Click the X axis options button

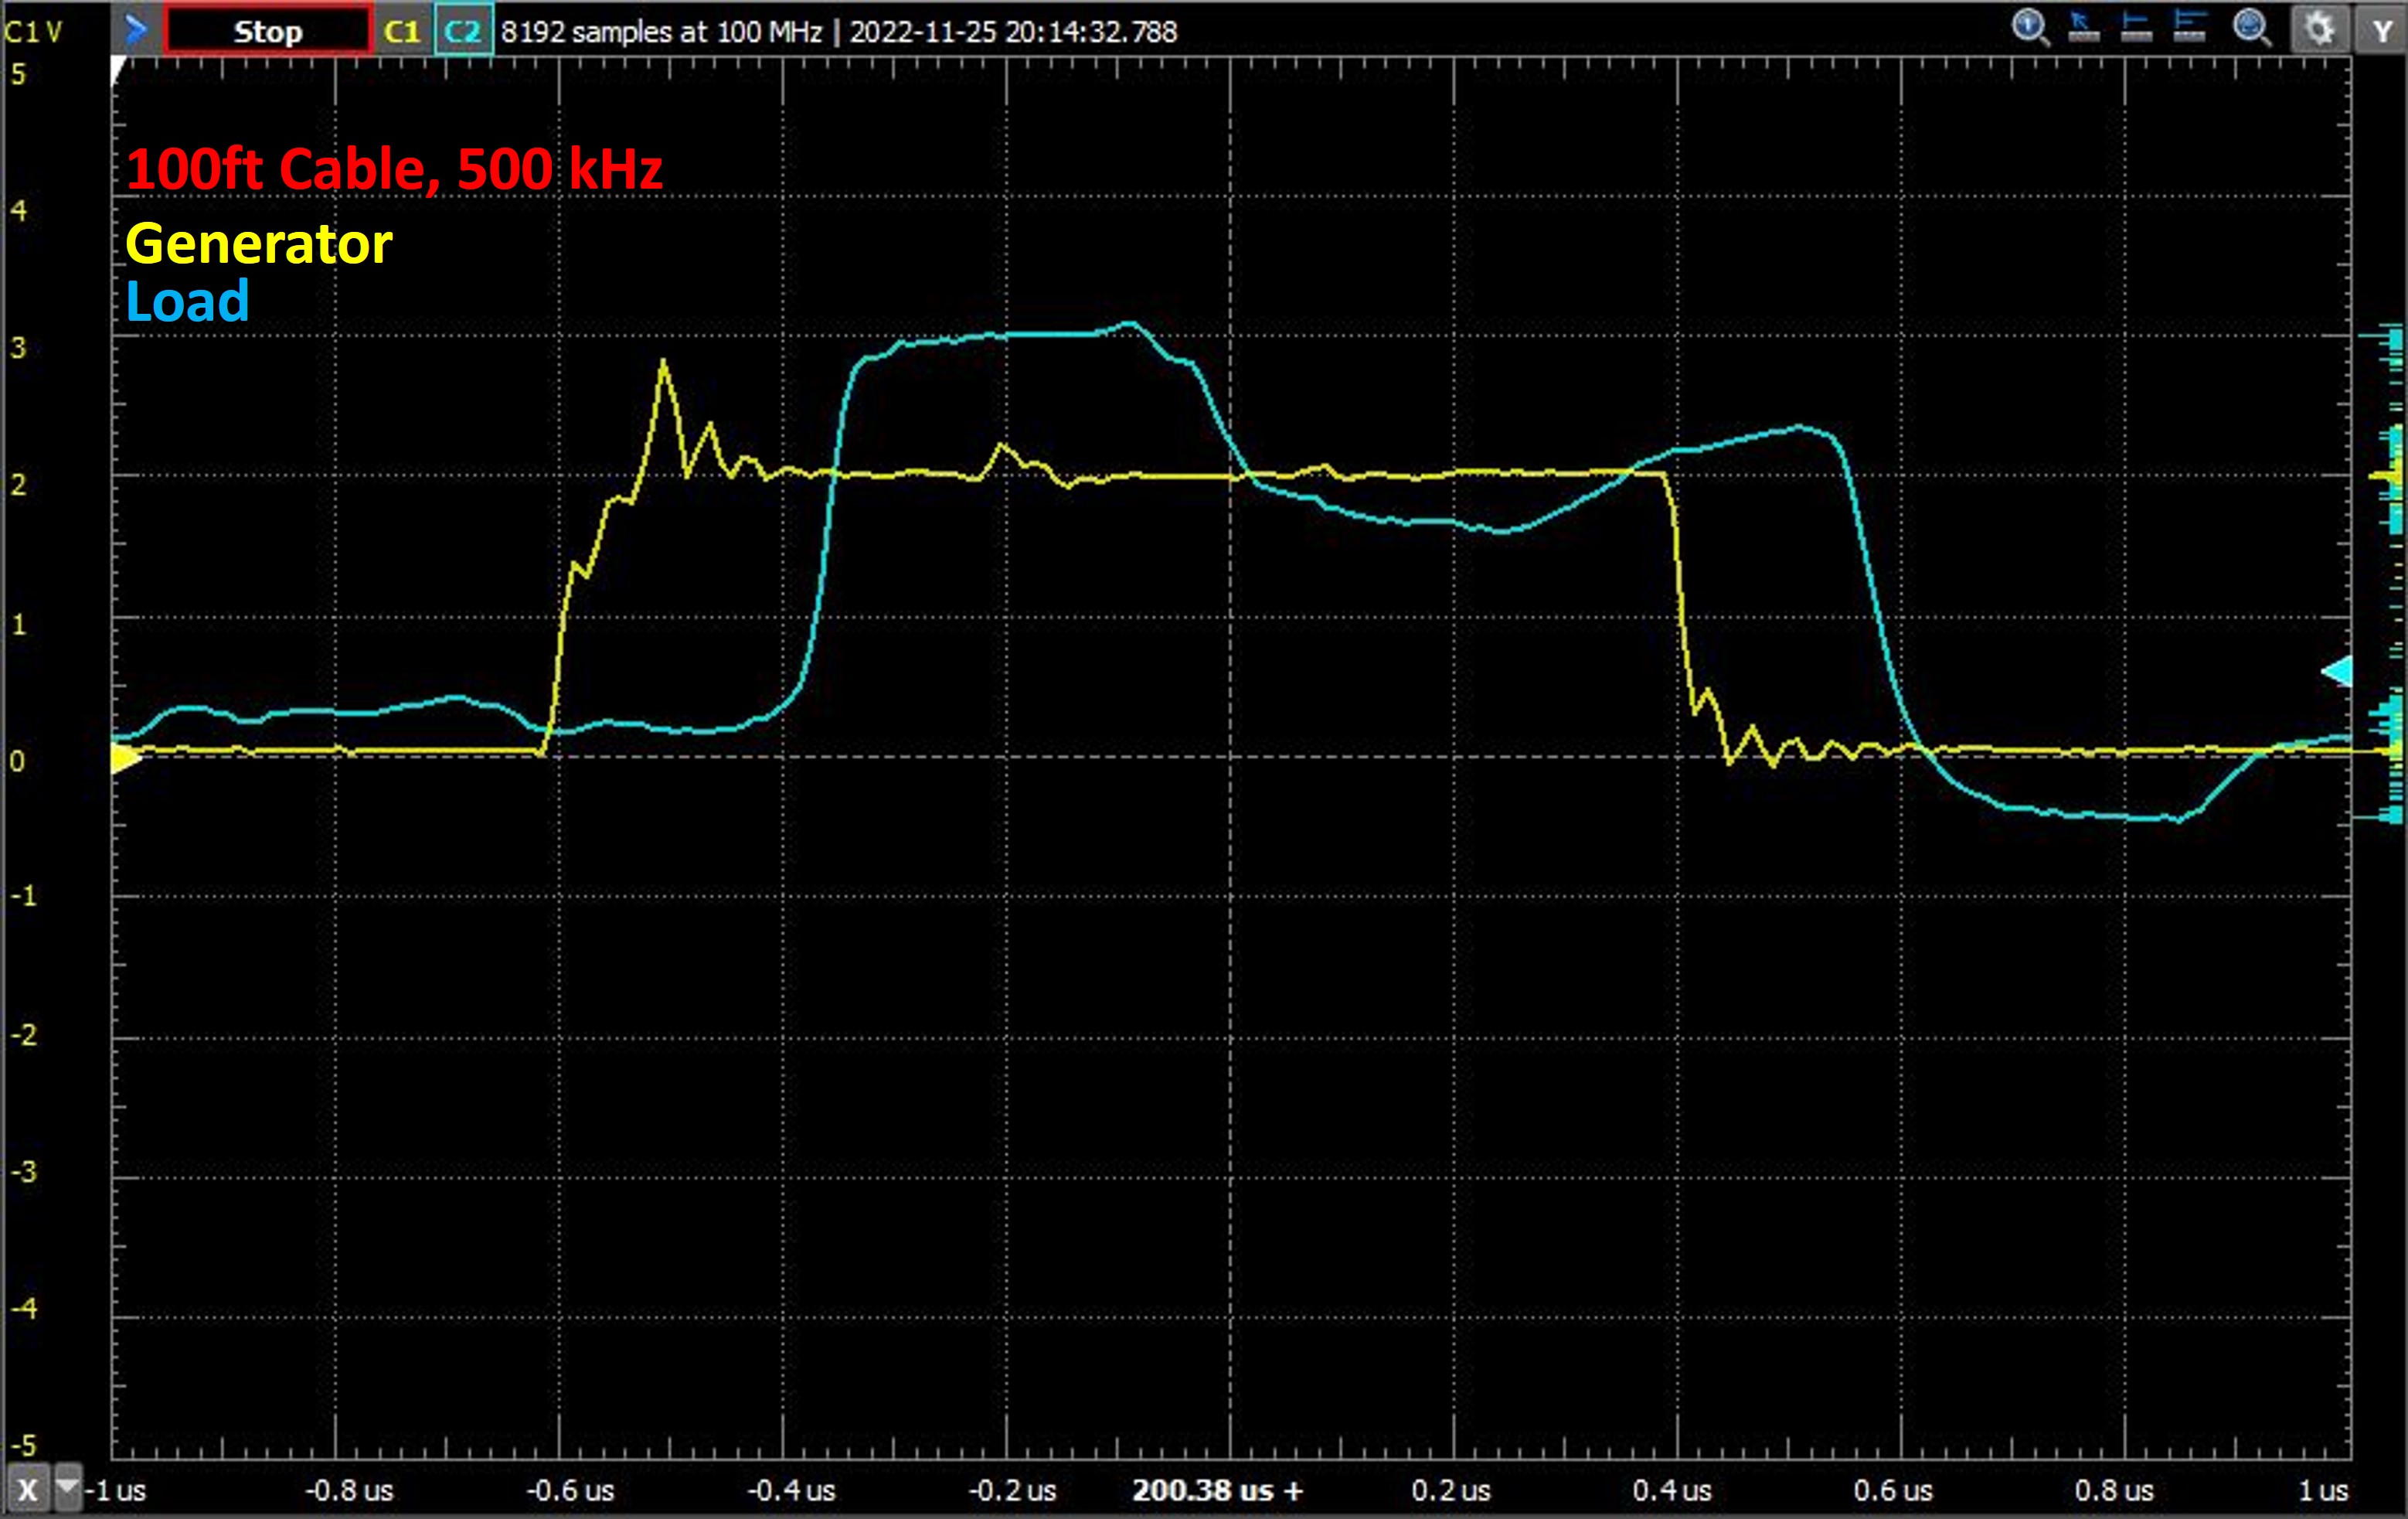pos(28,1490)
